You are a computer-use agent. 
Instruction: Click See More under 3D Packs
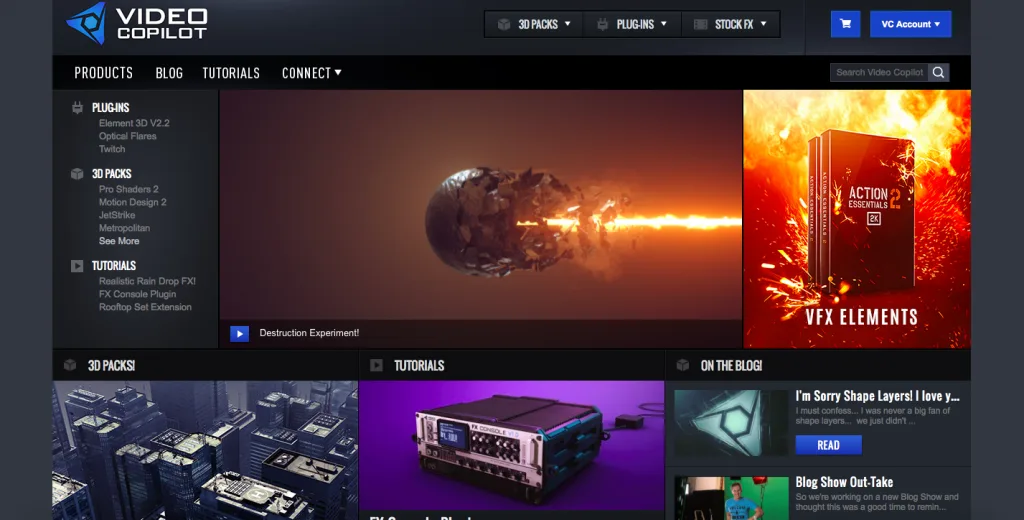[119, 241]
